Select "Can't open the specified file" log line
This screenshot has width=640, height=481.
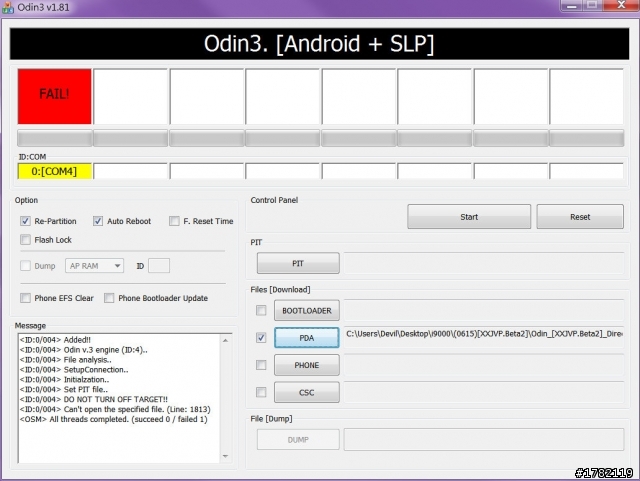coord(115,409)
